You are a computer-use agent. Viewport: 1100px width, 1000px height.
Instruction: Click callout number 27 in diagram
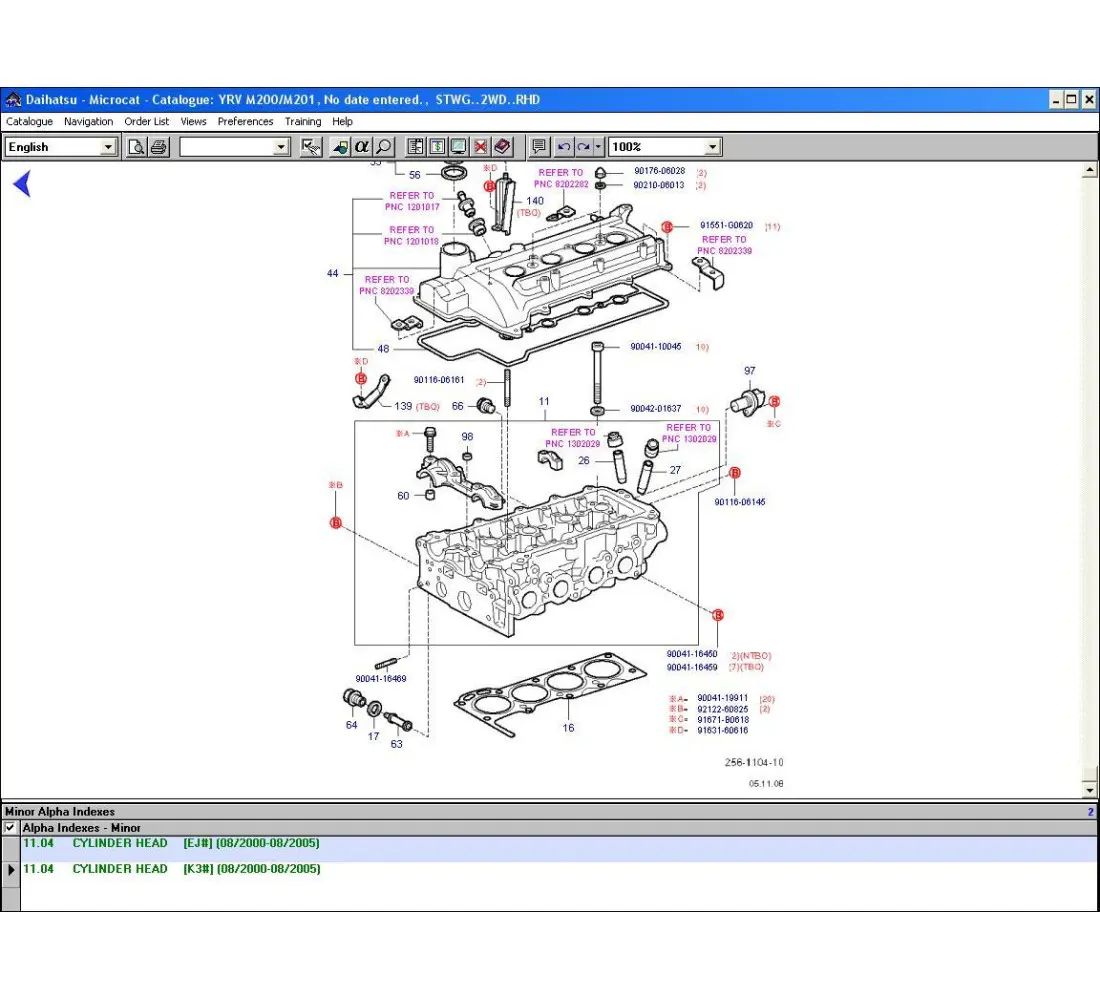point(675,470)
